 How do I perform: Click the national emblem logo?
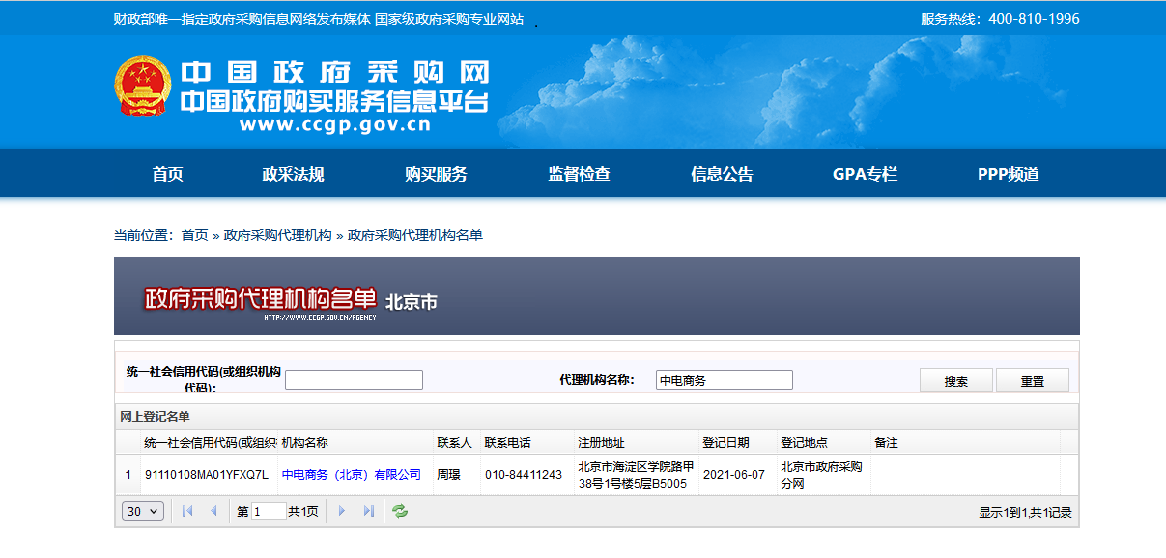(x=142, y=86)
